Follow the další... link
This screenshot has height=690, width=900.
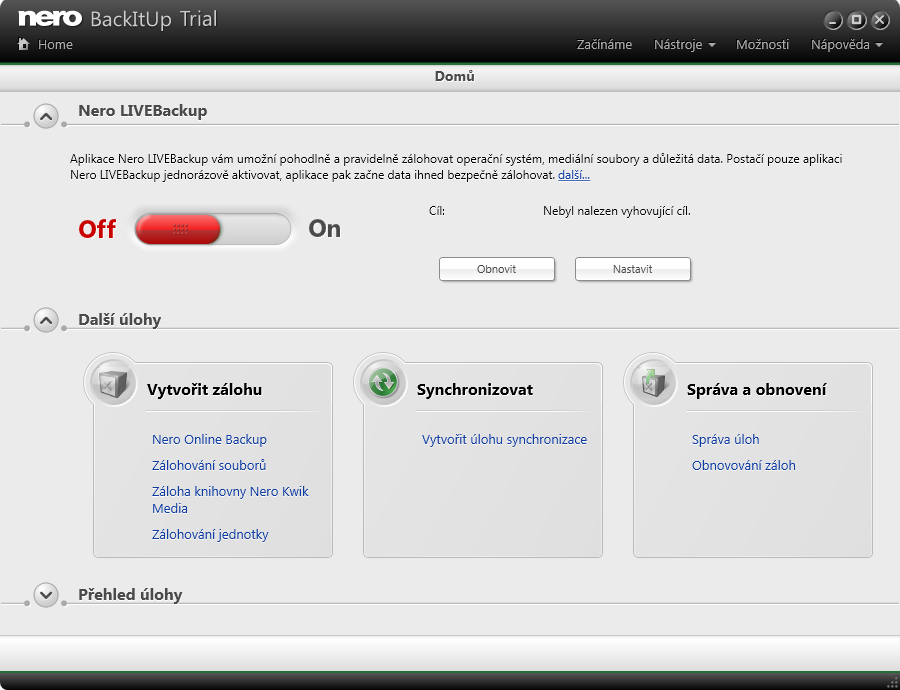click(573, 175)
